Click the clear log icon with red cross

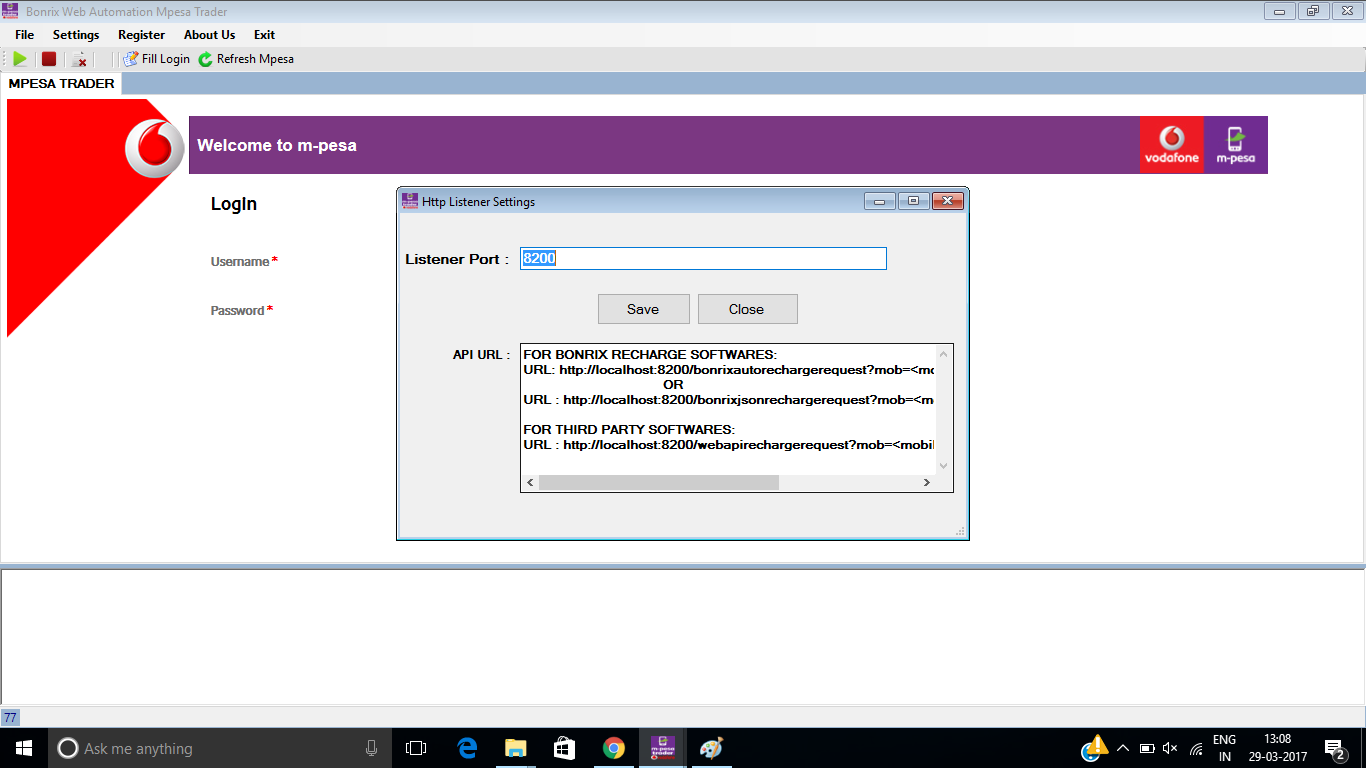pos(80,59)
